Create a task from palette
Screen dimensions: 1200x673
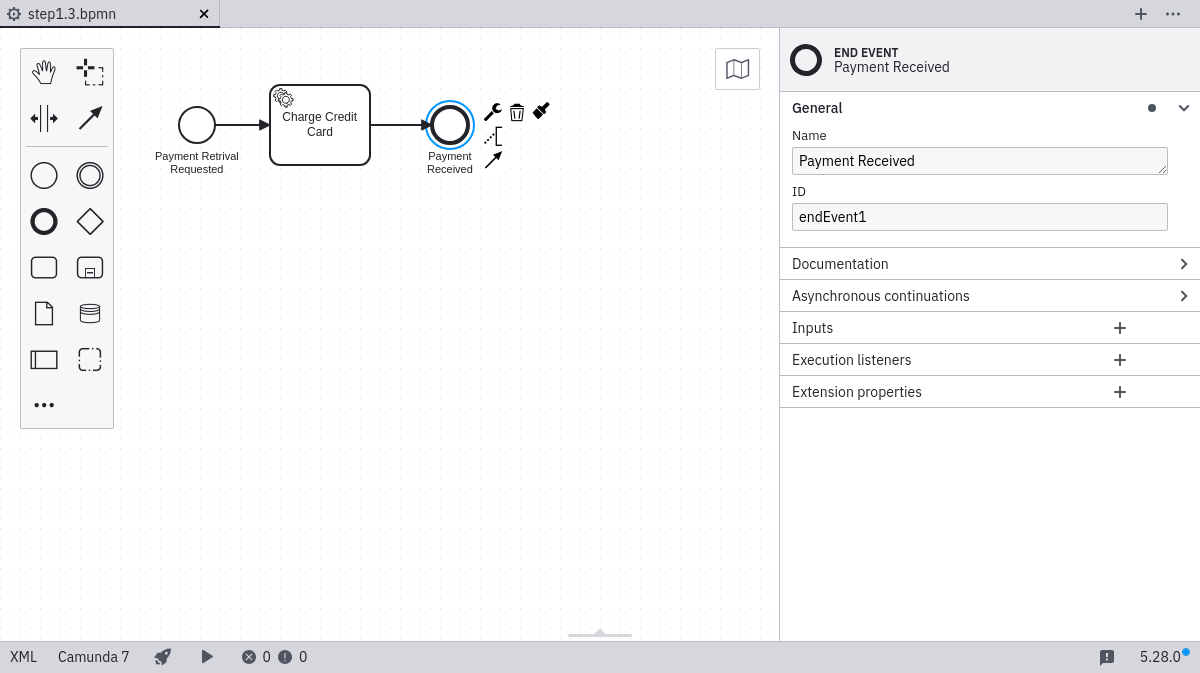(44, 268)
